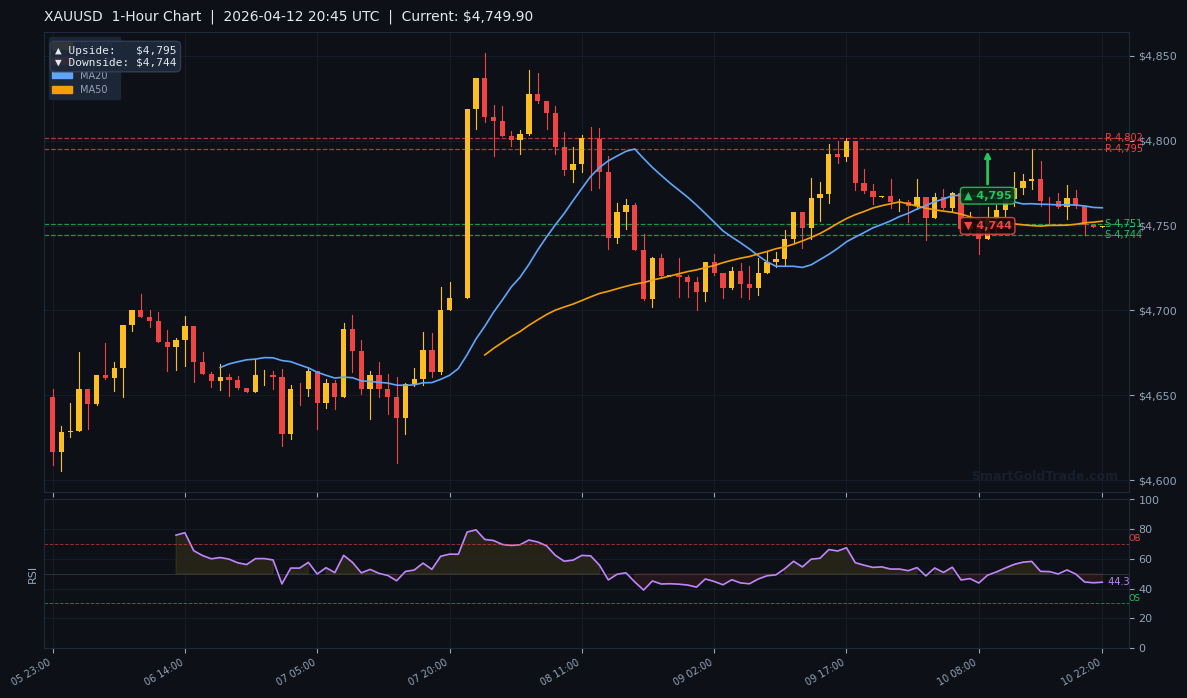Select the red 4,744 downside badge
The height and width of the screenshot is (698, 1187).
(989, 227)
